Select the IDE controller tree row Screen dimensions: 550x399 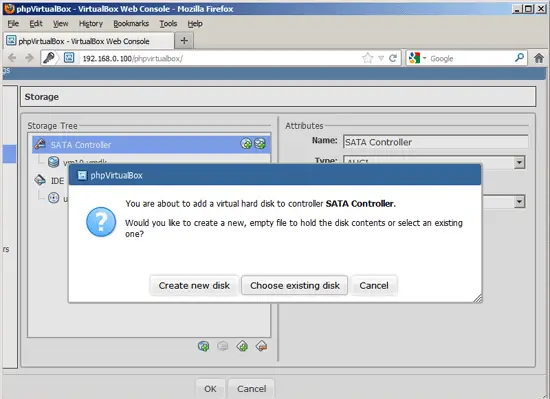pyautogui.click(x=51, y=181)
